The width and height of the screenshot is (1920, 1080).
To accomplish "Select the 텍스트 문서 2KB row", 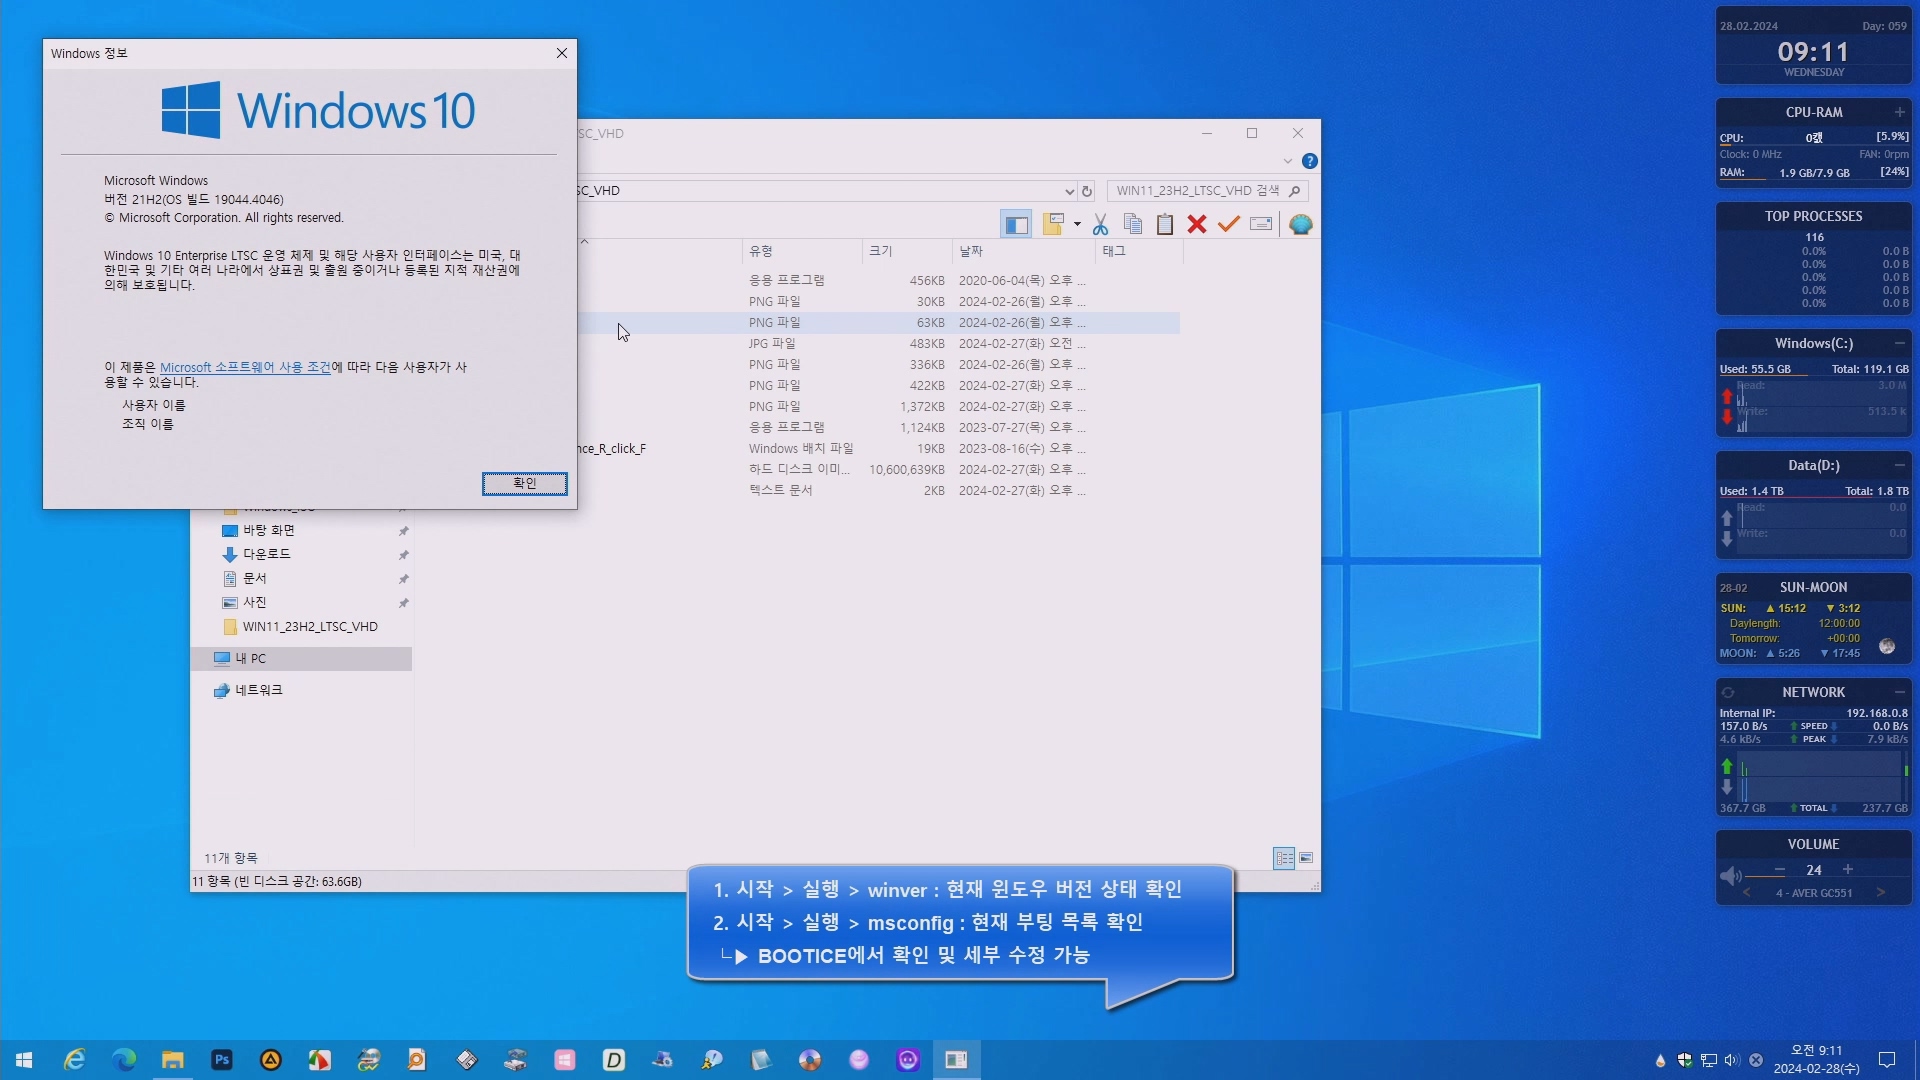I will (880, 491).
